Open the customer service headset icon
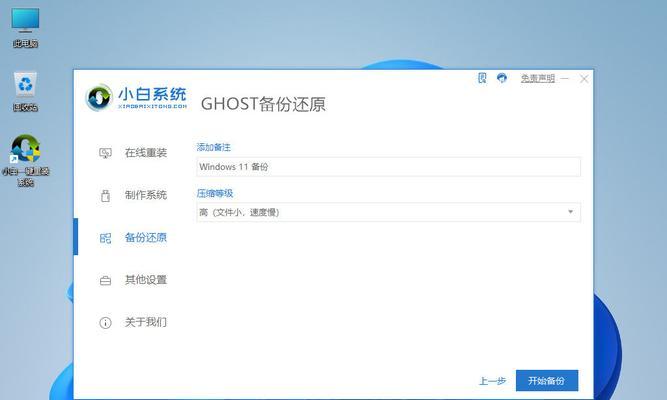Viewport: 667px width, 400px height. [502, 78]
